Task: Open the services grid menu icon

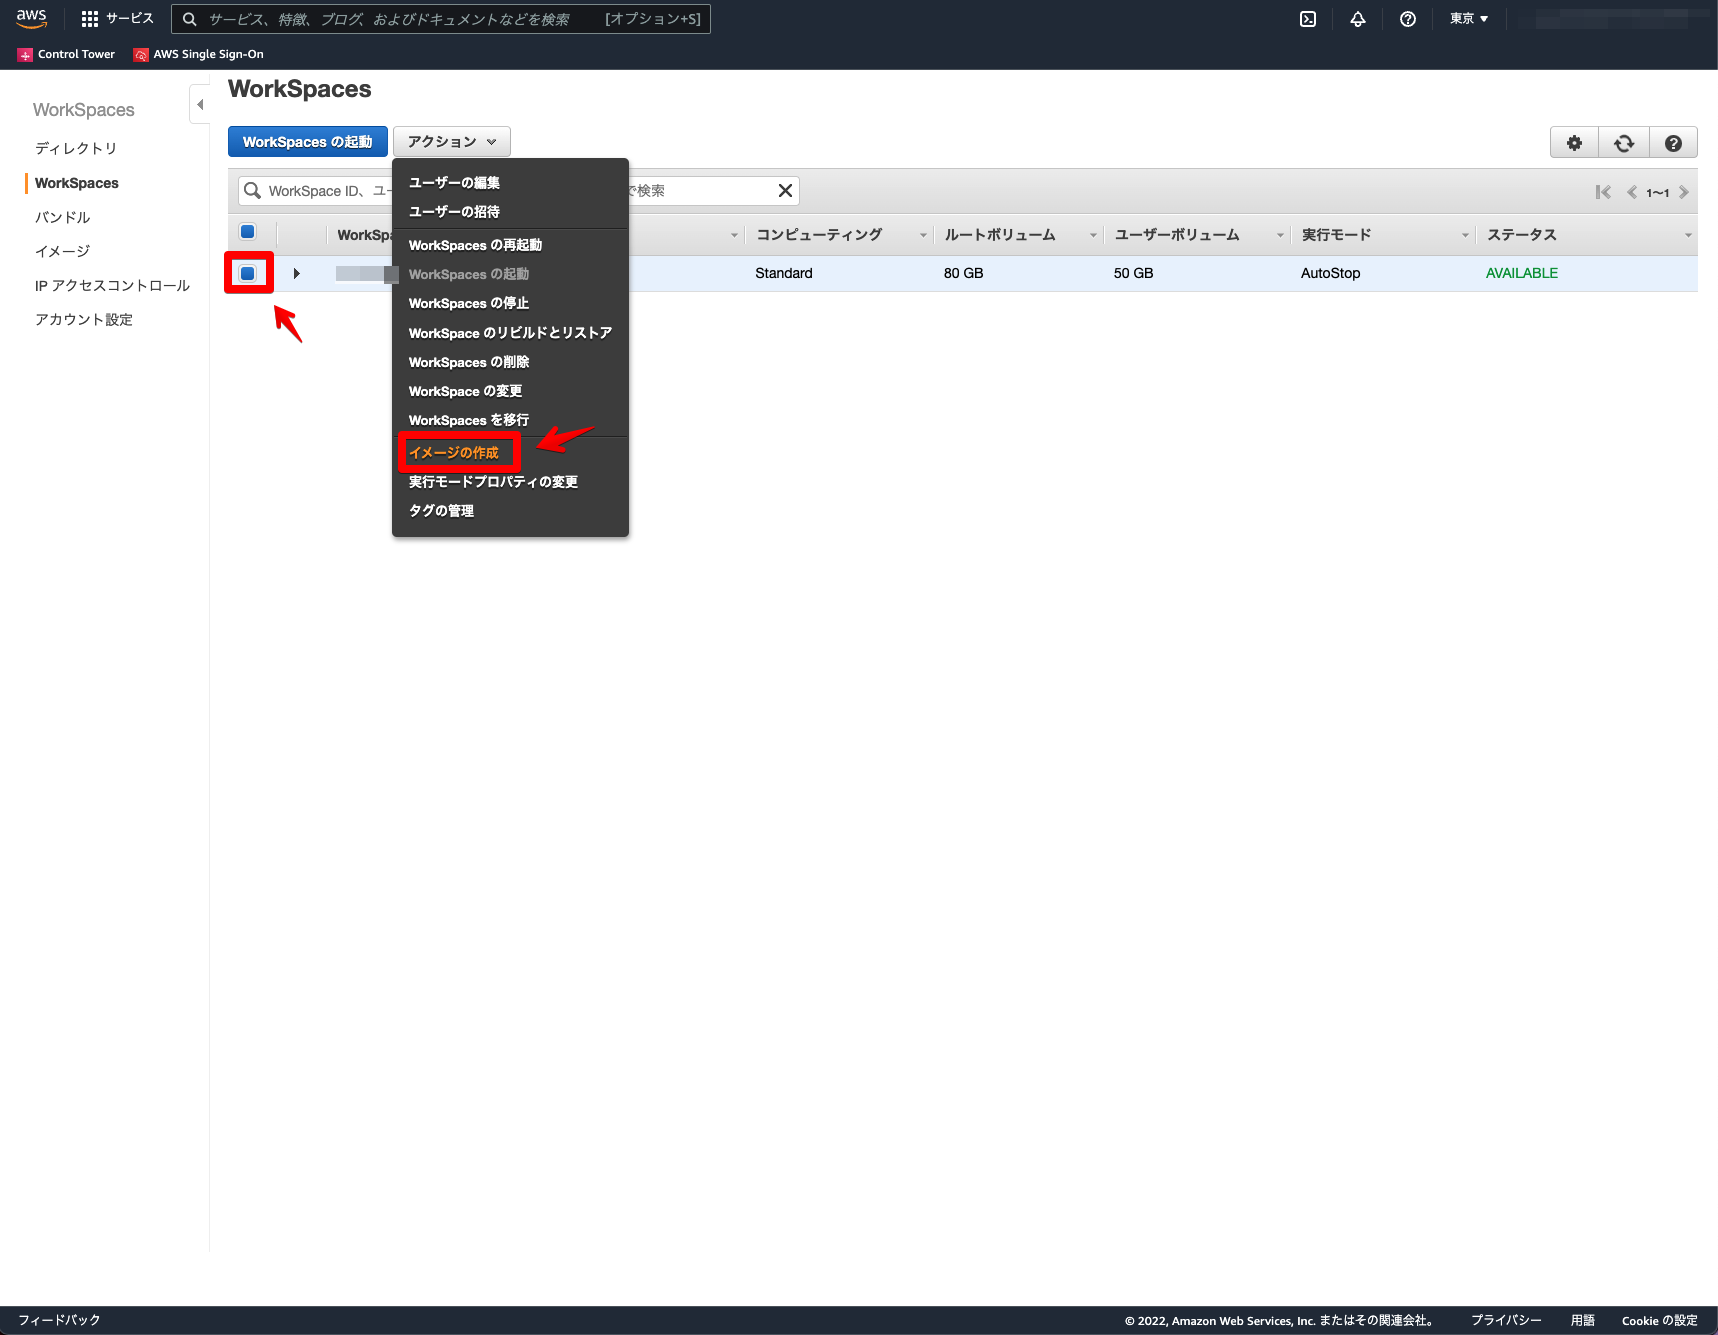Action: [88, 18]
